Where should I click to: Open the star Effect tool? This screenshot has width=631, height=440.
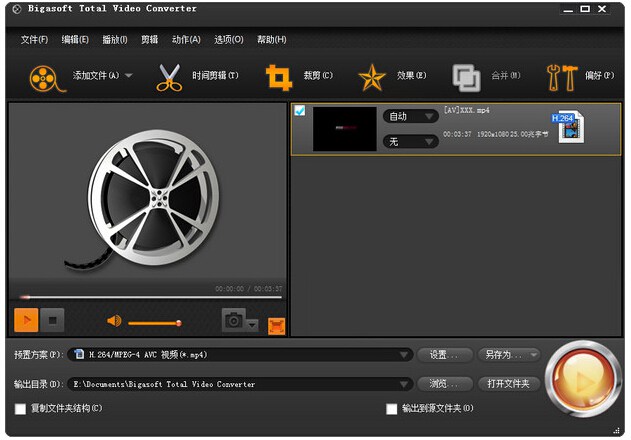click(372, 77)
